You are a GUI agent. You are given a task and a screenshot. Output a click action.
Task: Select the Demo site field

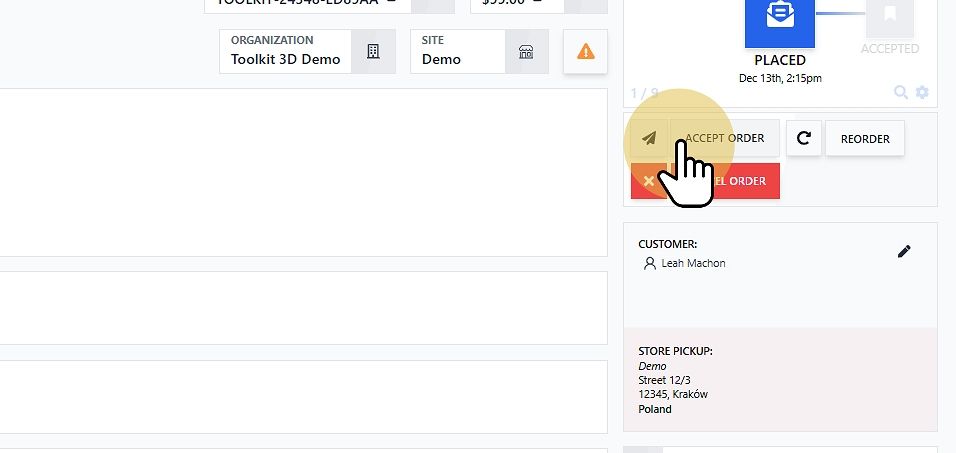coord(458,51)
